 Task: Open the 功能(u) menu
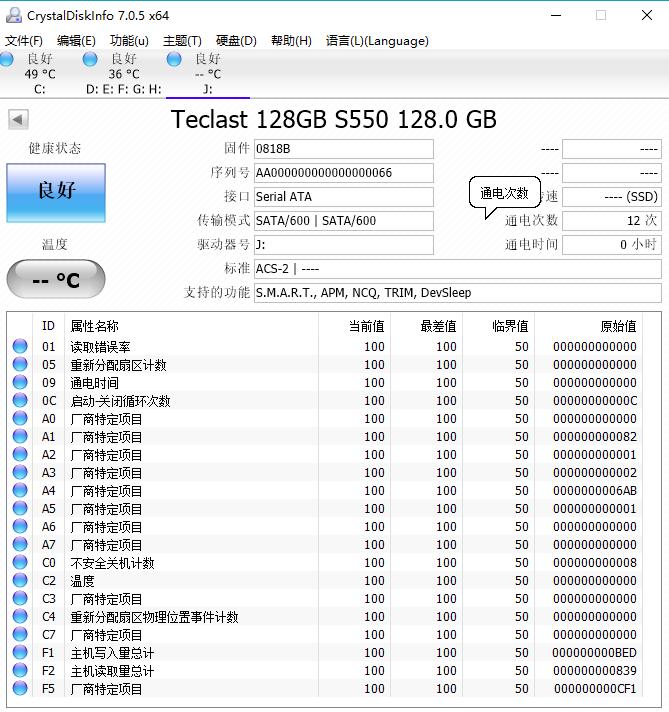(129, 41)
